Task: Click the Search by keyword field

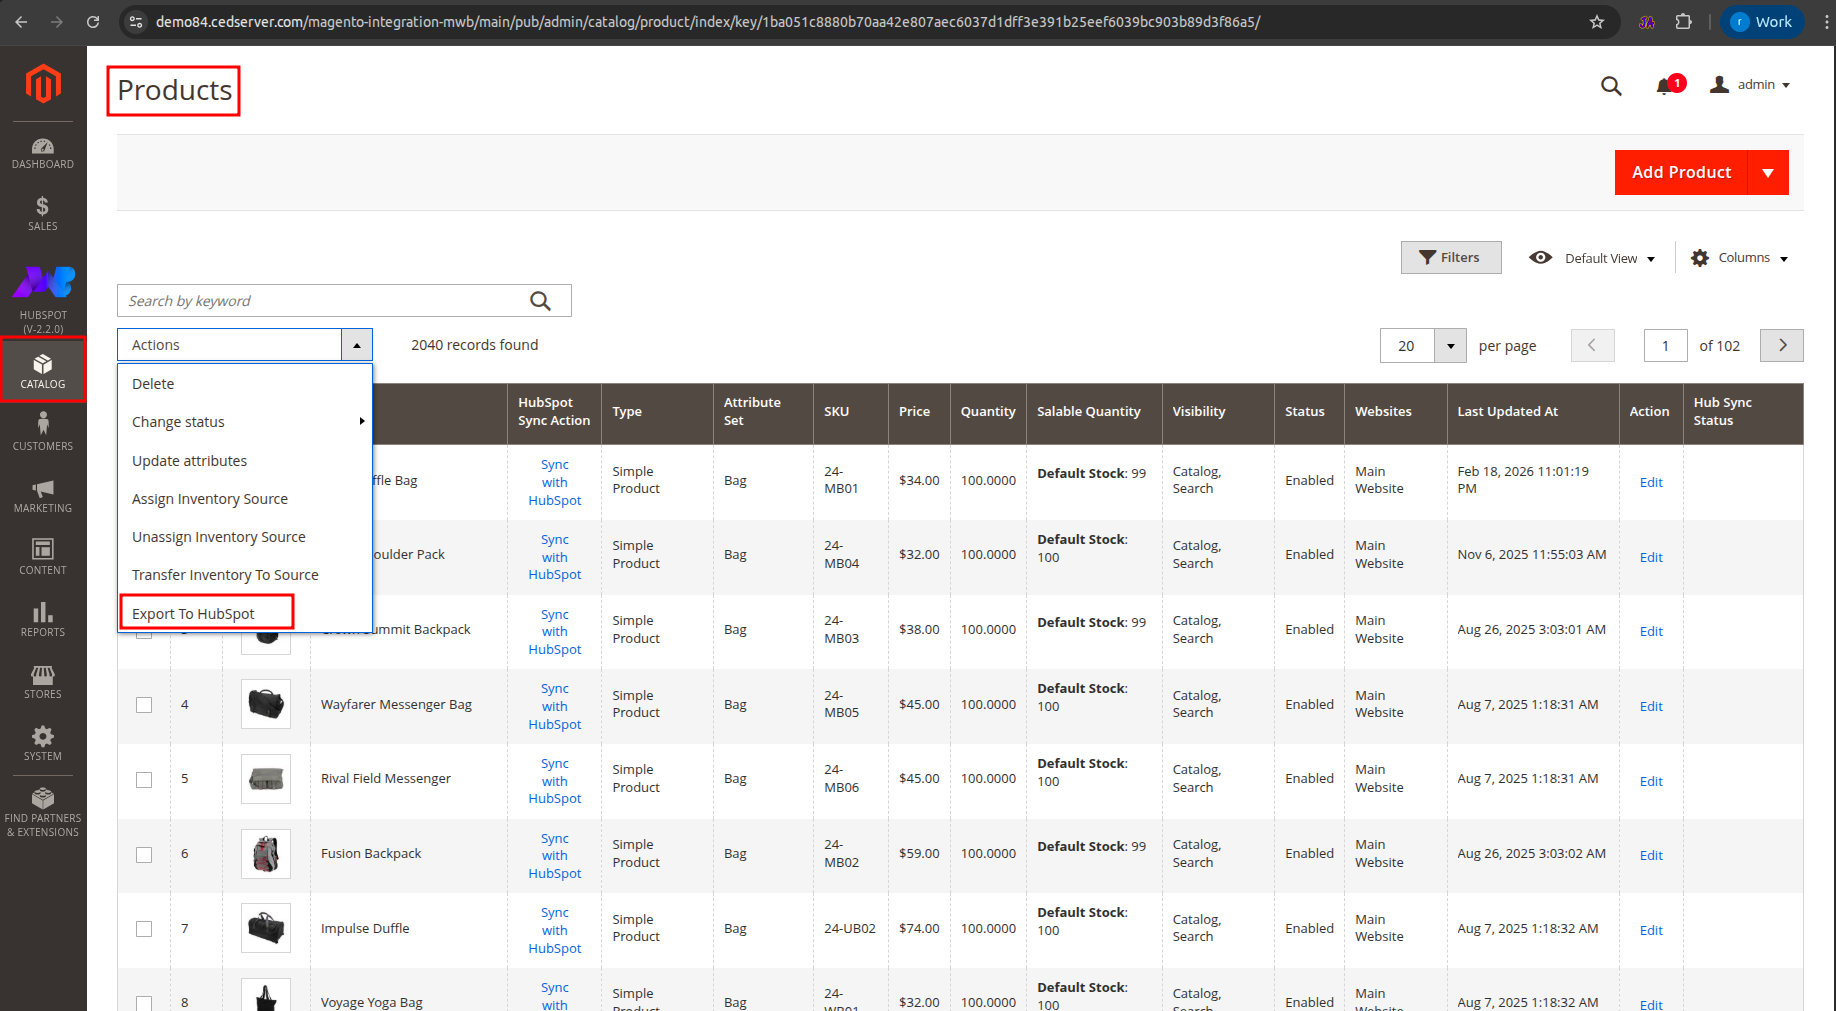Action: coord(325,301)
